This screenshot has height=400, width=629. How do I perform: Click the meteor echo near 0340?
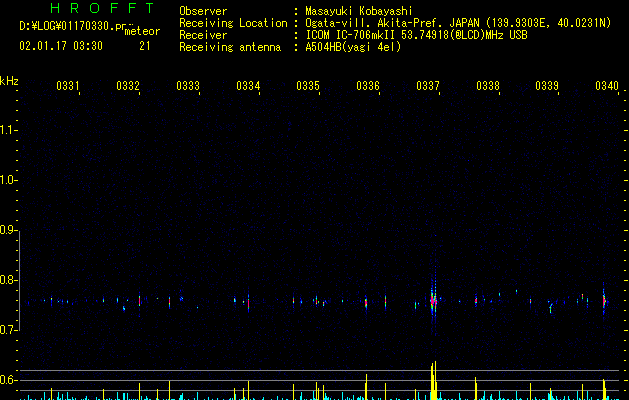604,301
